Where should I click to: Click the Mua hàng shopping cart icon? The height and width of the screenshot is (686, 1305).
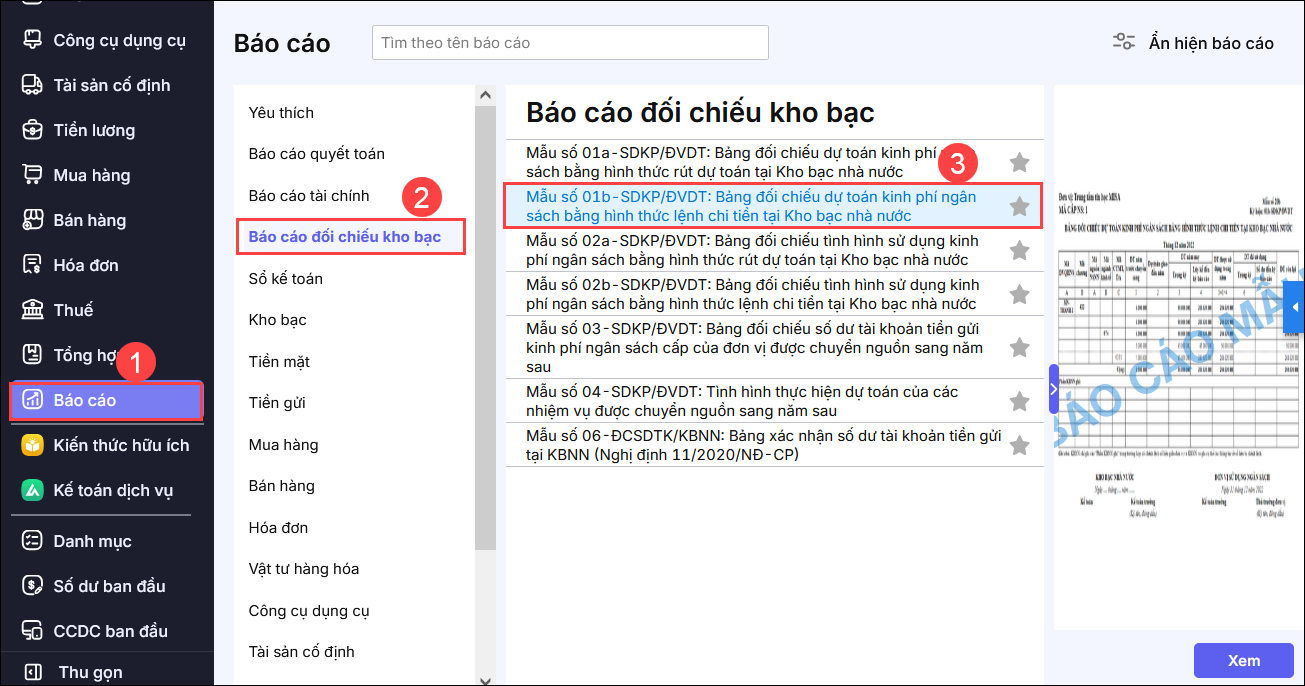[33, 175]
